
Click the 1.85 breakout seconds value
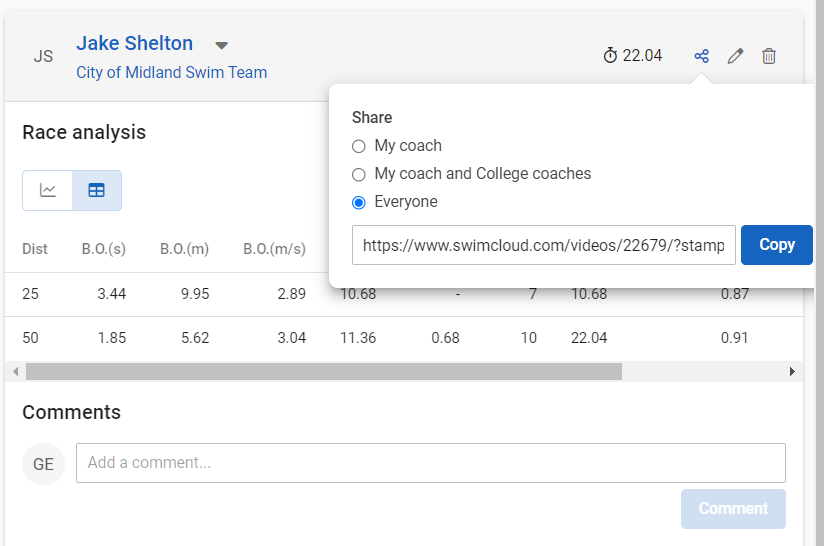[111, 338]
